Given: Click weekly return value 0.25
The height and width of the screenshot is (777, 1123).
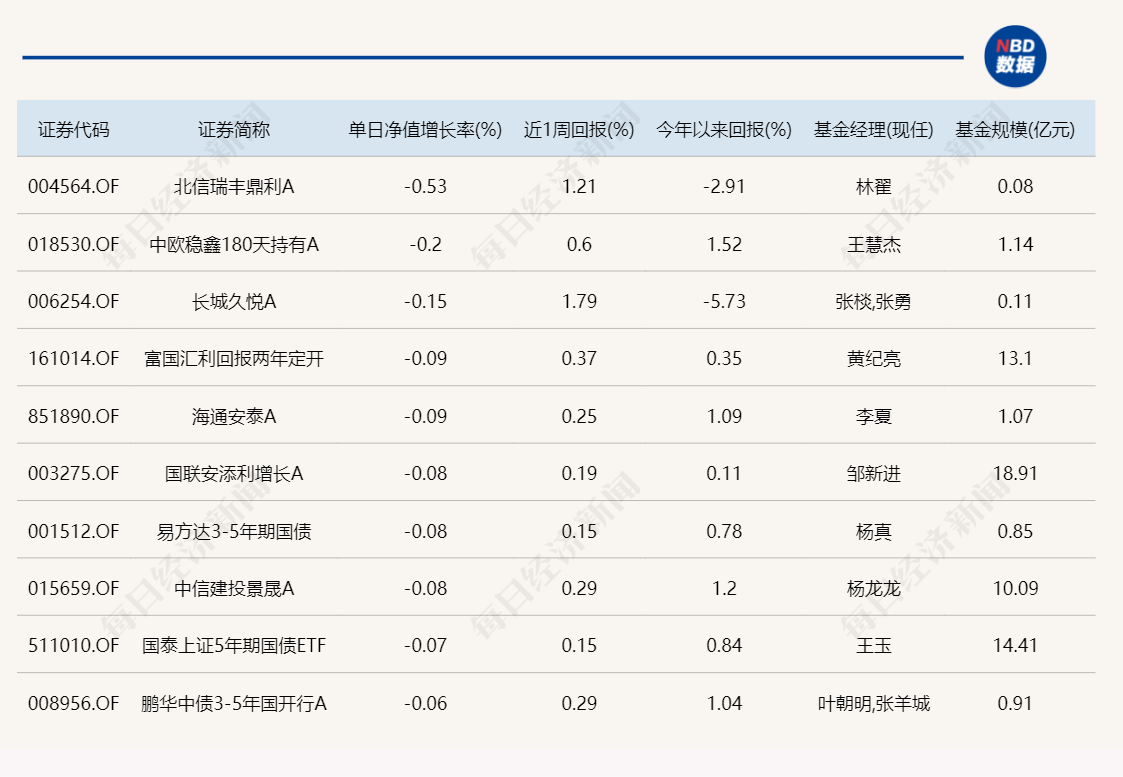Looking at the screenshot, I should tap(579, 416).
